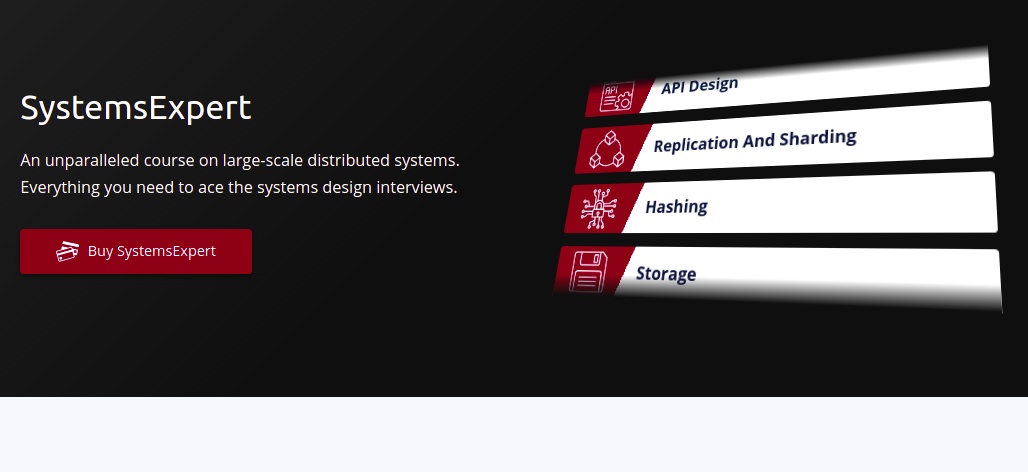The image size is (1028, 472).
Task: Click the Buy SystemsExpert button
Action: (136, 252)
